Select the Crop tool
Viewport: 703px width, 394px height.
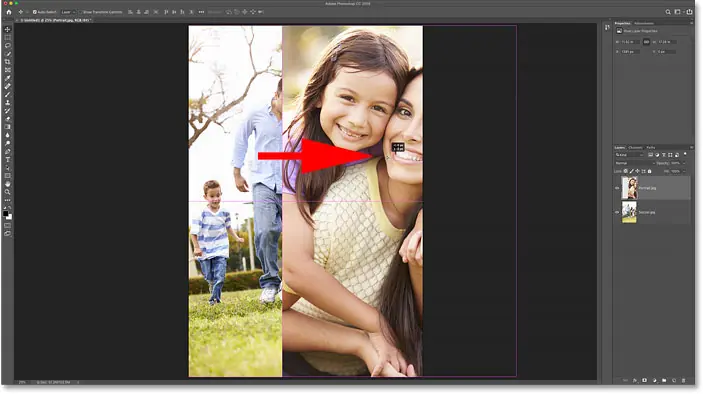[8, 62]
